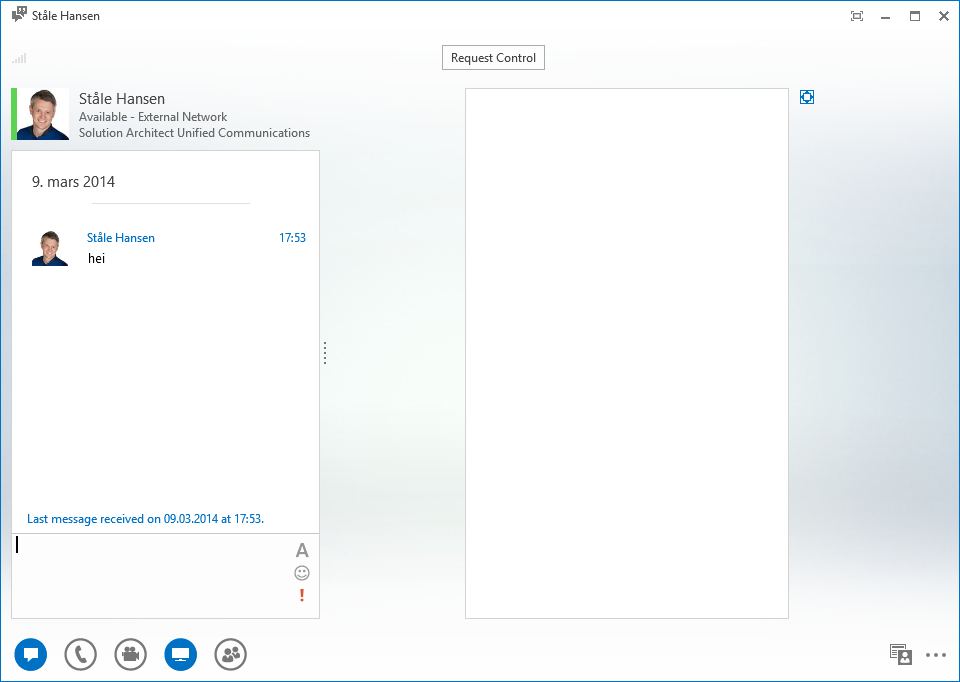
Task: Collapse the date divider for 9. mars 2014
Action: [x=75, y=181]
